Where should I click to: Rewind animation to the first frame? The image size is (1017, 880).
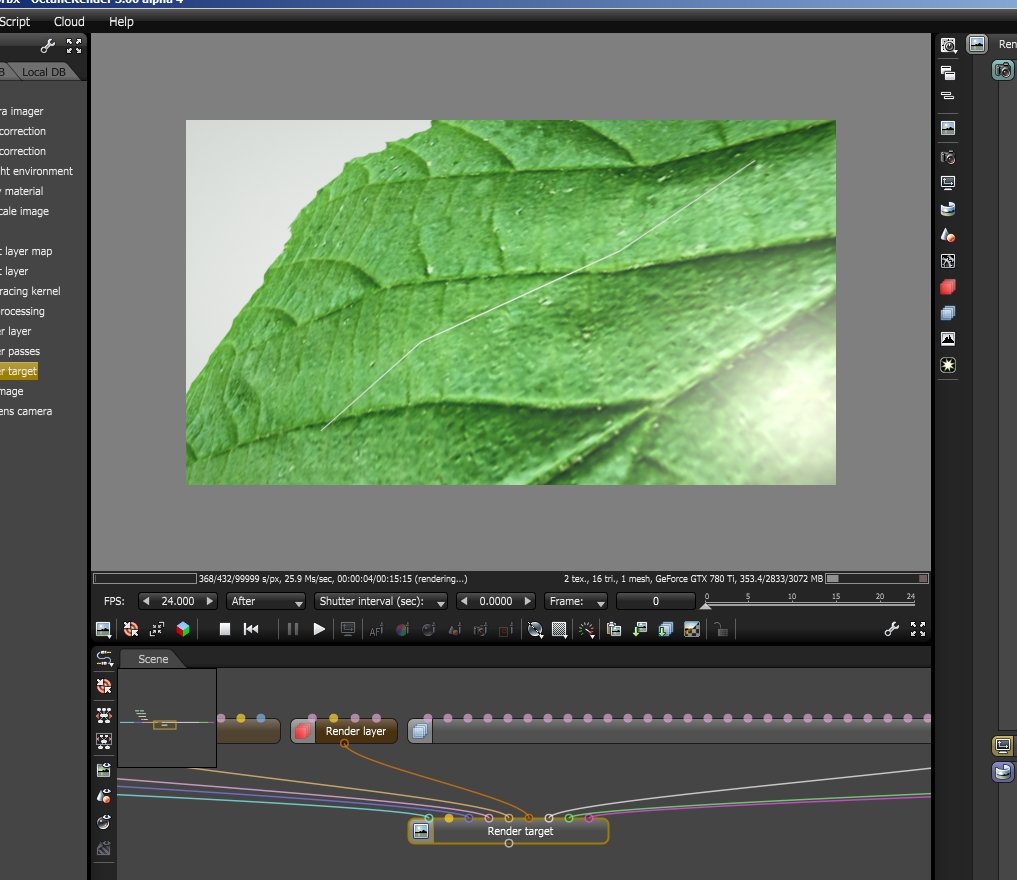point(251,629)
